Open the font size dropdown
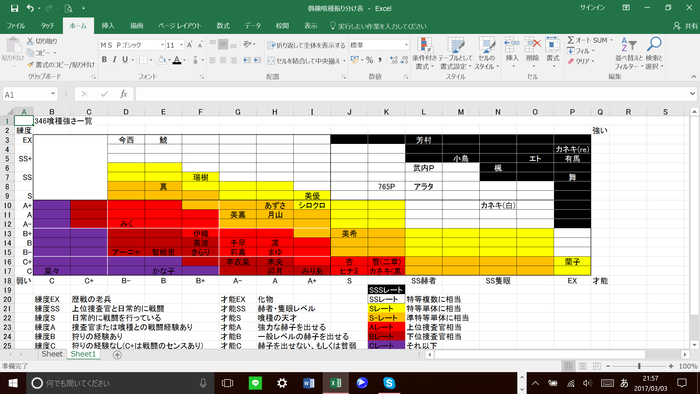This screenshot has width=700, height=394. click(181, 45)
